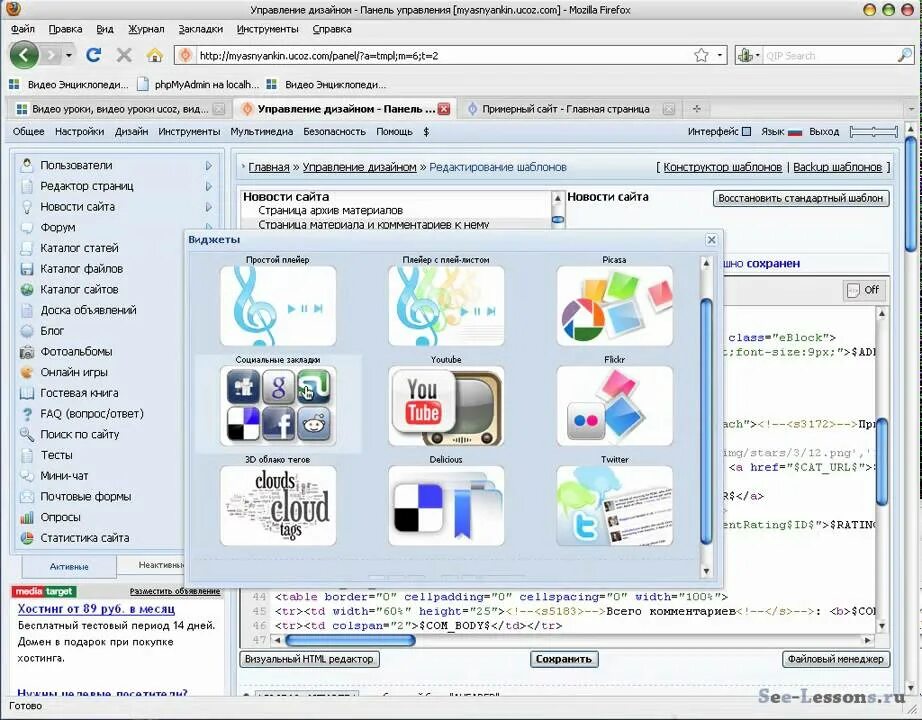
Task: Expand the Редактор страниц submenu arrow
Action: (x=209, y=186)
